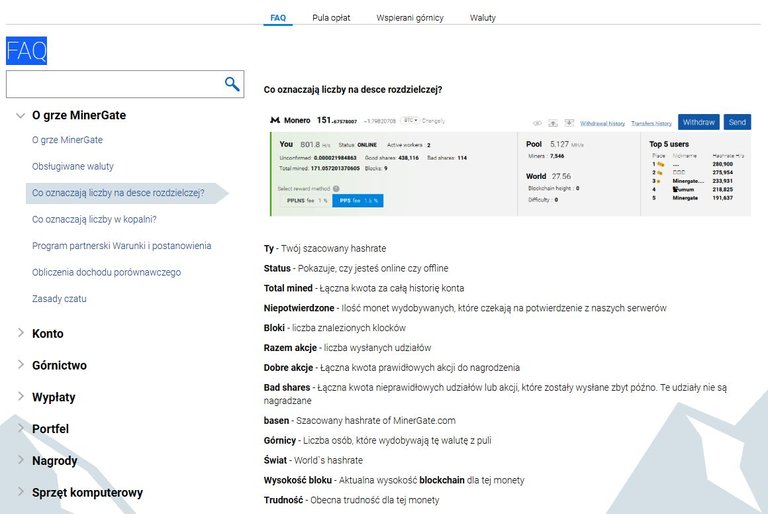Click the Top 5 users heading
The height and width of the screenshot is (514, 768).
[669, 144]
